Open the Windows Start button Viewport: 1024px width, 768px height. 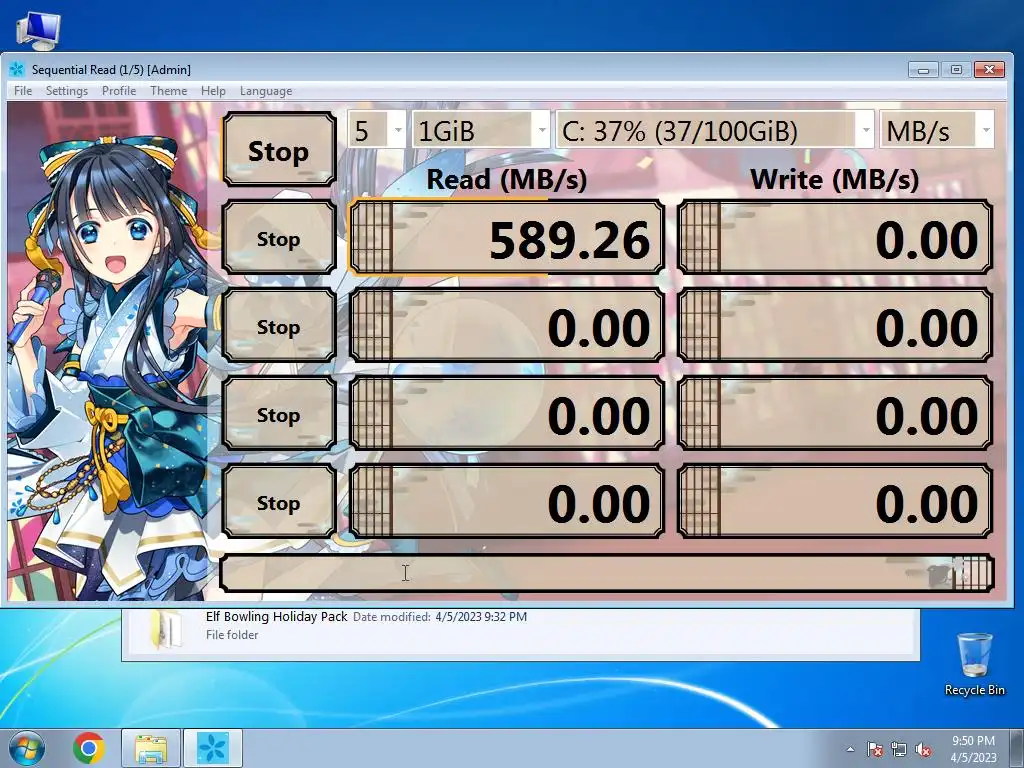coord(27,748)
